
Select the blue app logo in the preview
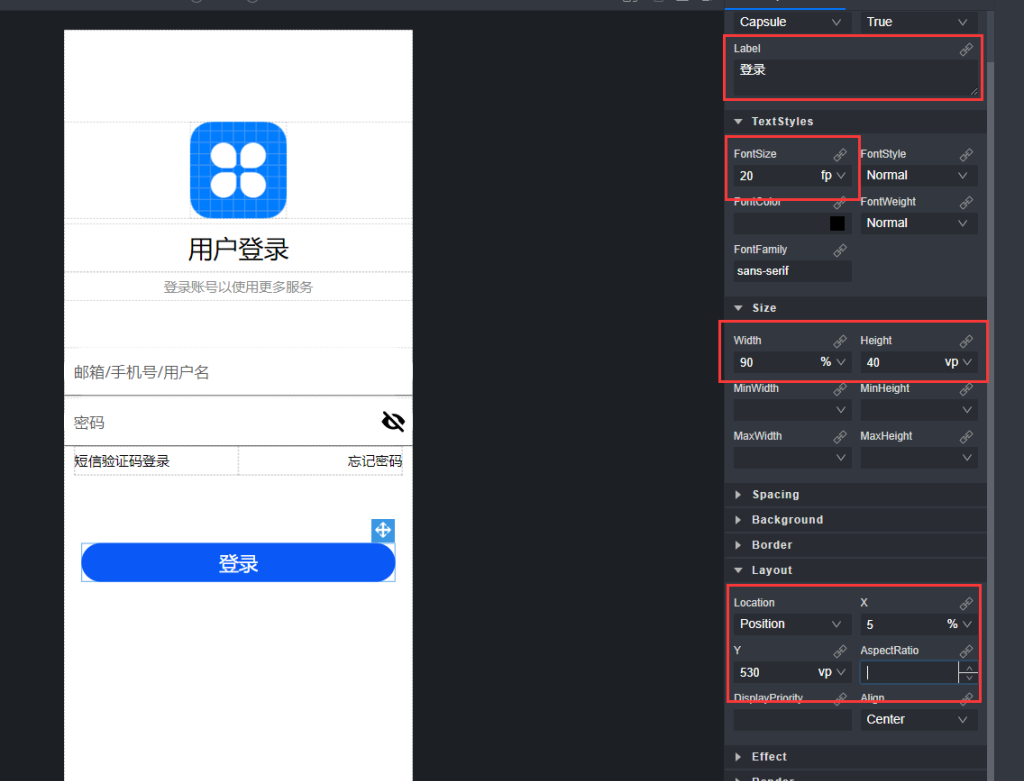(x=238, y=170)
